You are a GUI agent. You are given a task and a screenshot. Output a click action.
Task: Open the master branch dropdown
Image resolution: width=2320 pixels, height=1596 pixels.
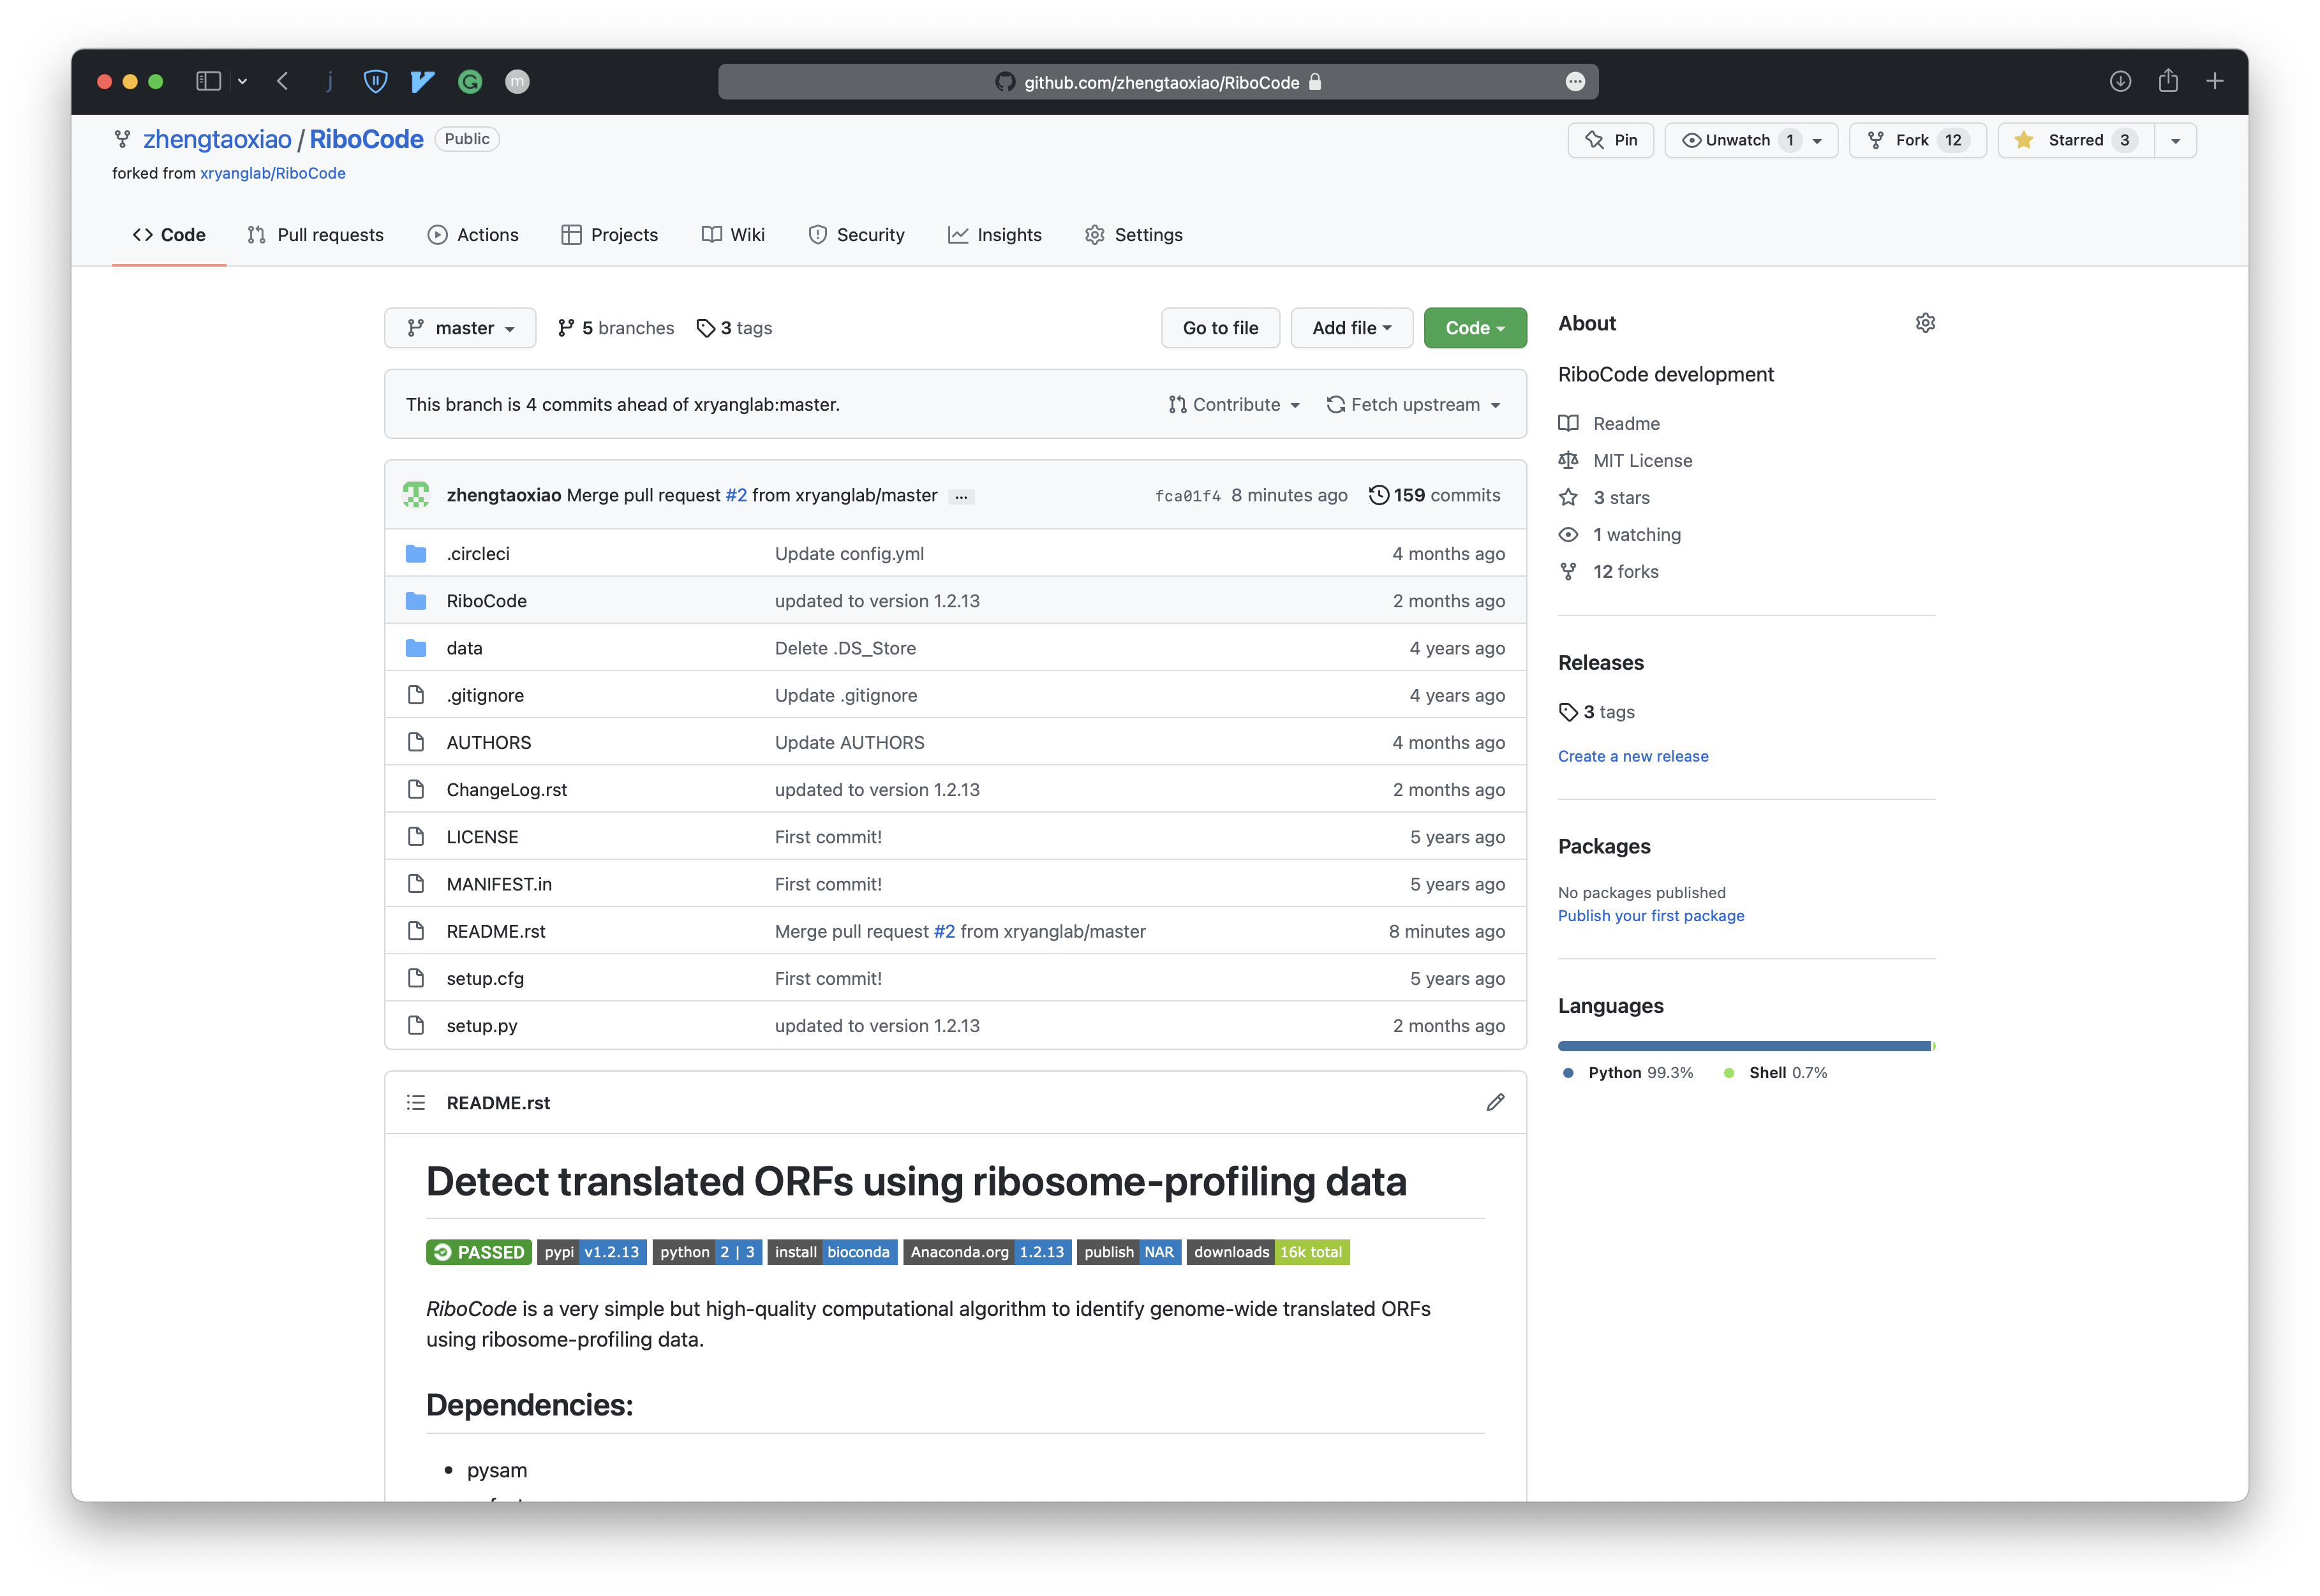pos(460,328)
